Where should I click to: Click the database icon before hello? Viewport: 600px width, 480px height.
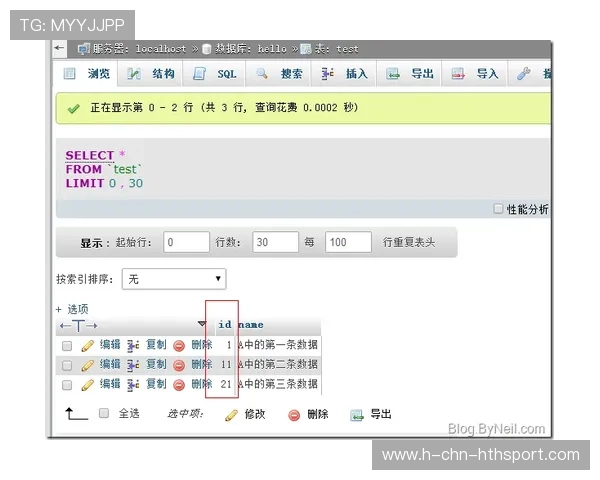click(206, 49)
